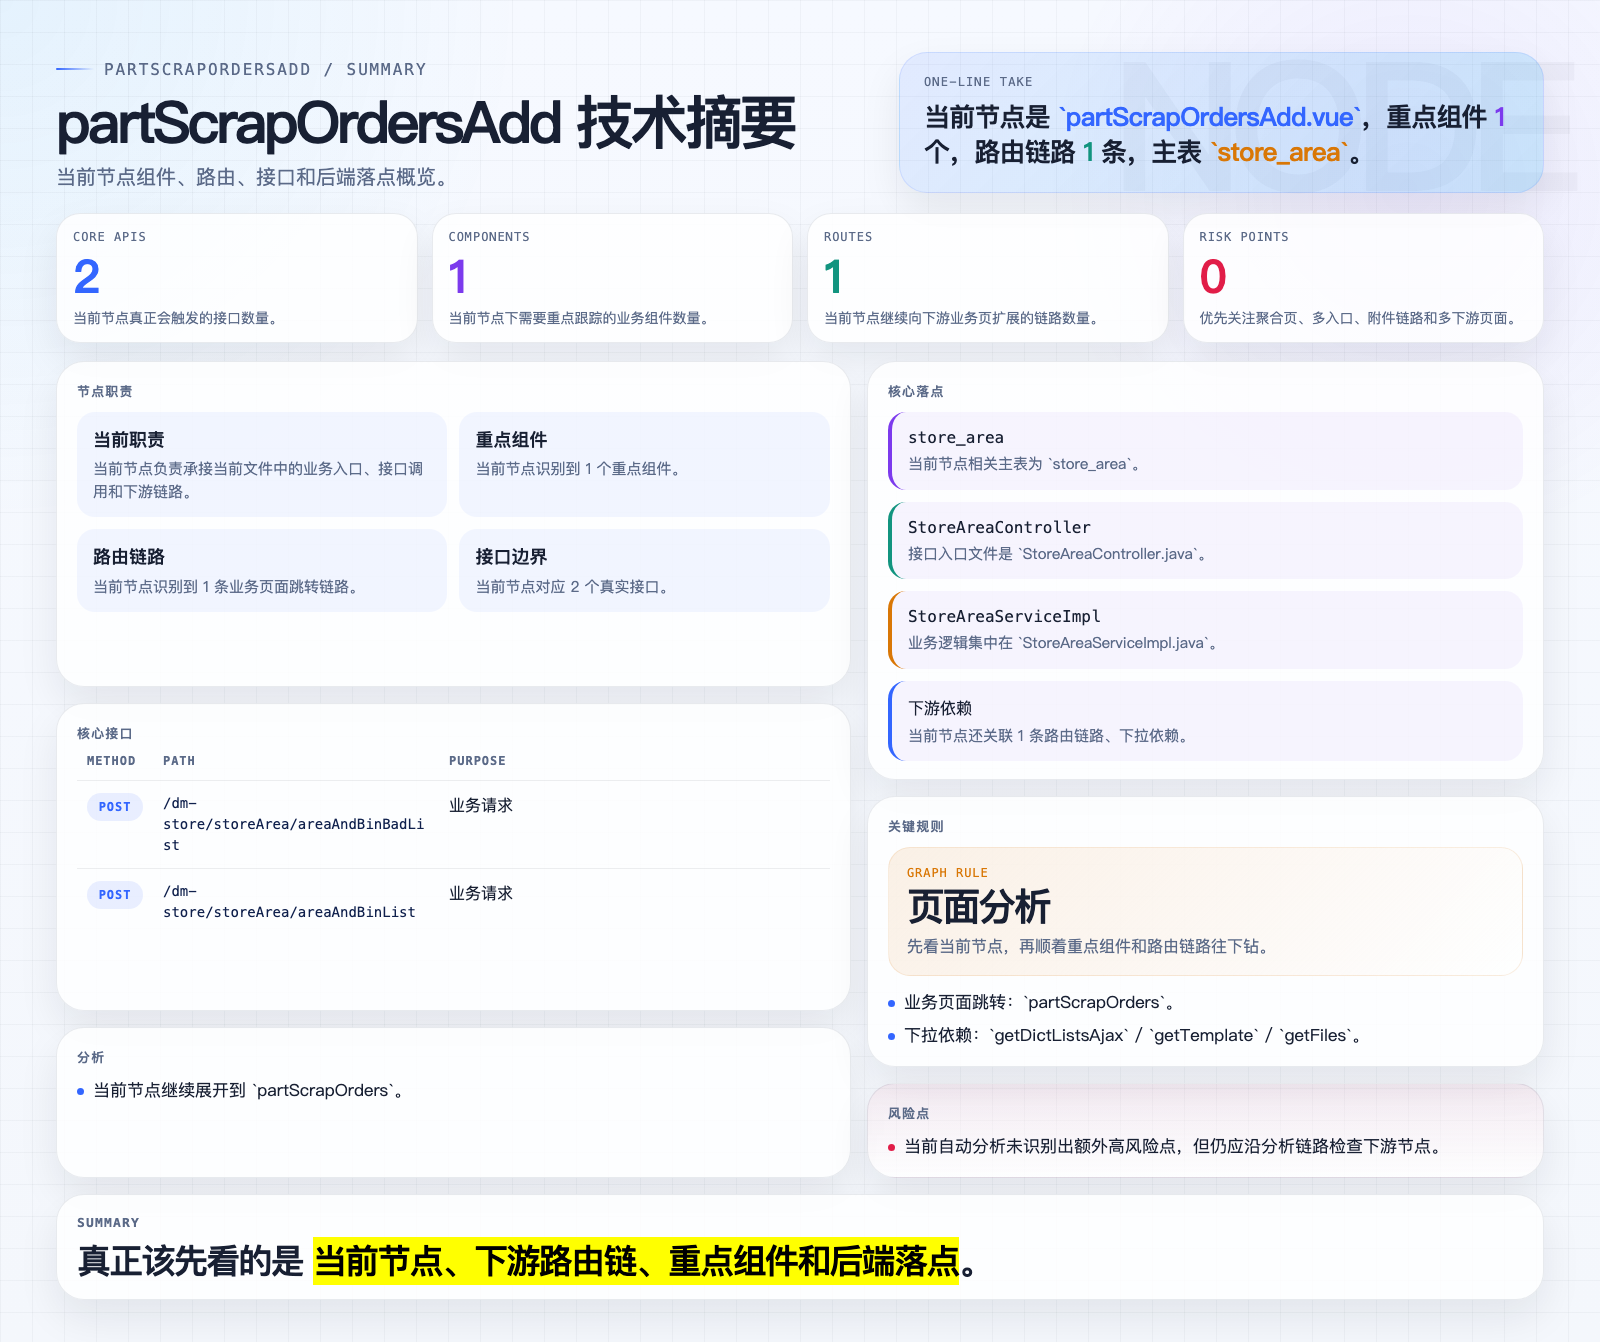Click the StoreAreaController item
The width and height of the screenshot is (1600, 1342).
pos(1205,540)
